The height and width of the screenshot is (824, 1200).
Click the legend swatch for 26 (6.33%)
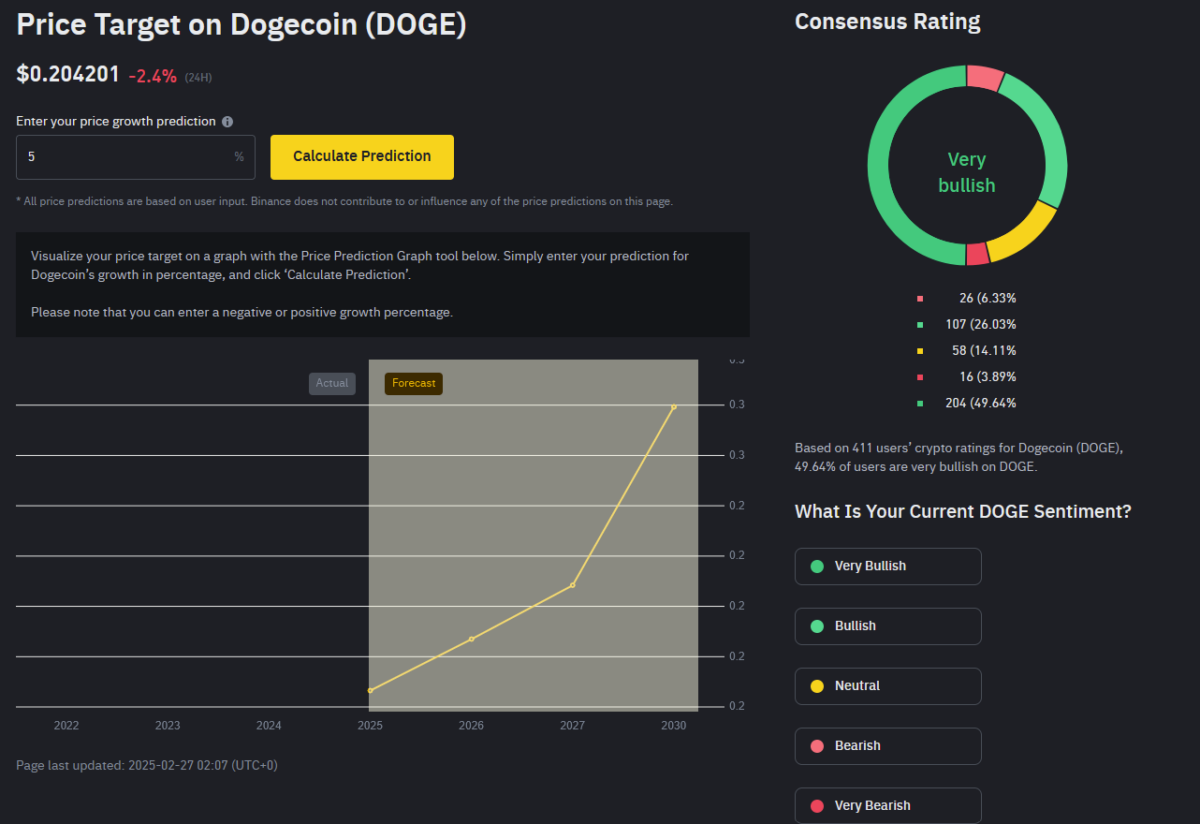click(920, 298)
